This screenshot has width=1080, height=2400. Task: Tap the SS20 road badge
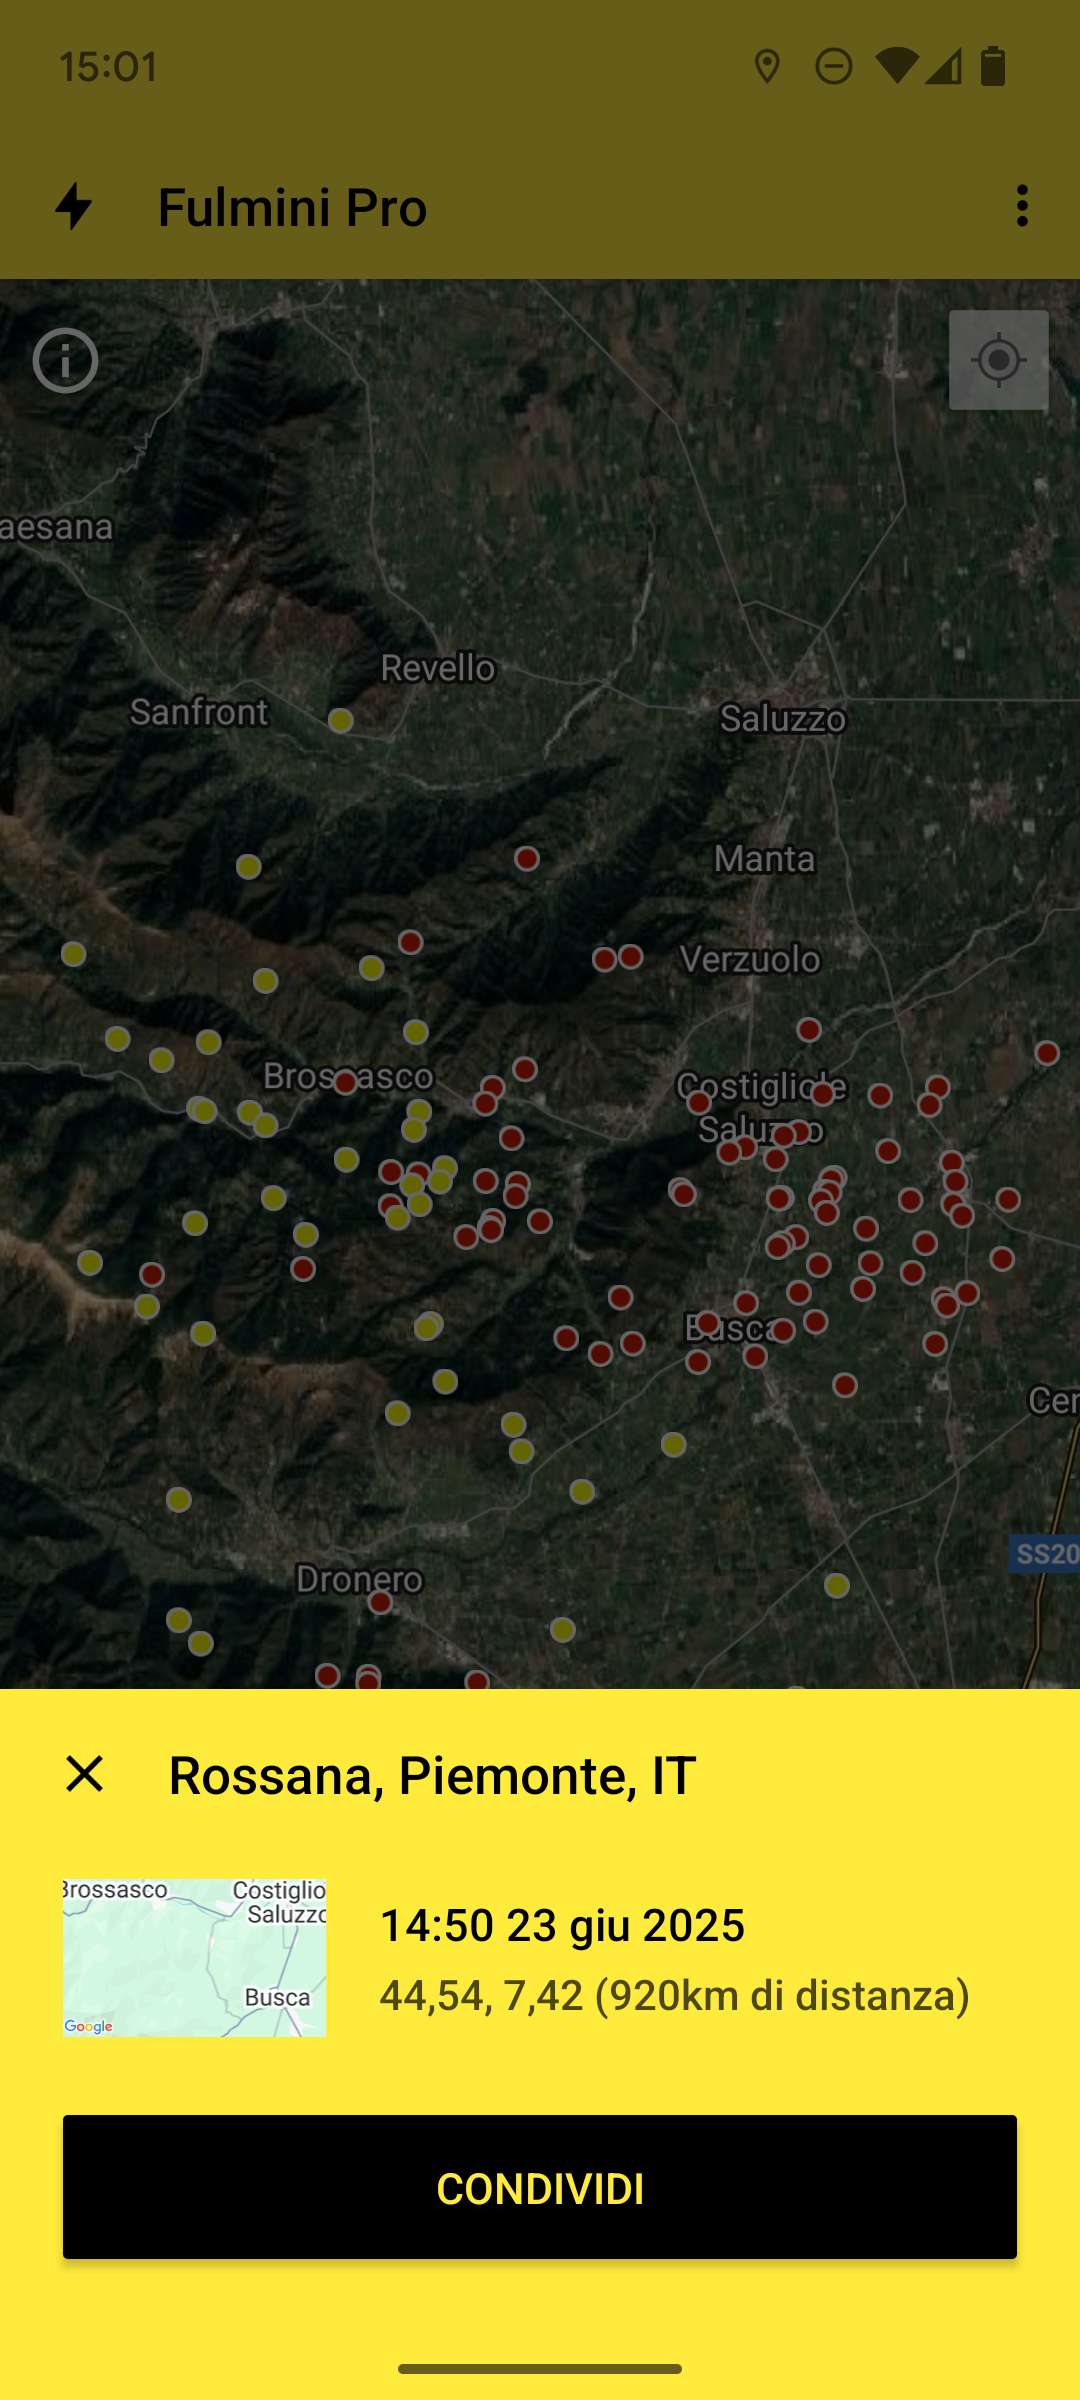coord(1046,1554)
